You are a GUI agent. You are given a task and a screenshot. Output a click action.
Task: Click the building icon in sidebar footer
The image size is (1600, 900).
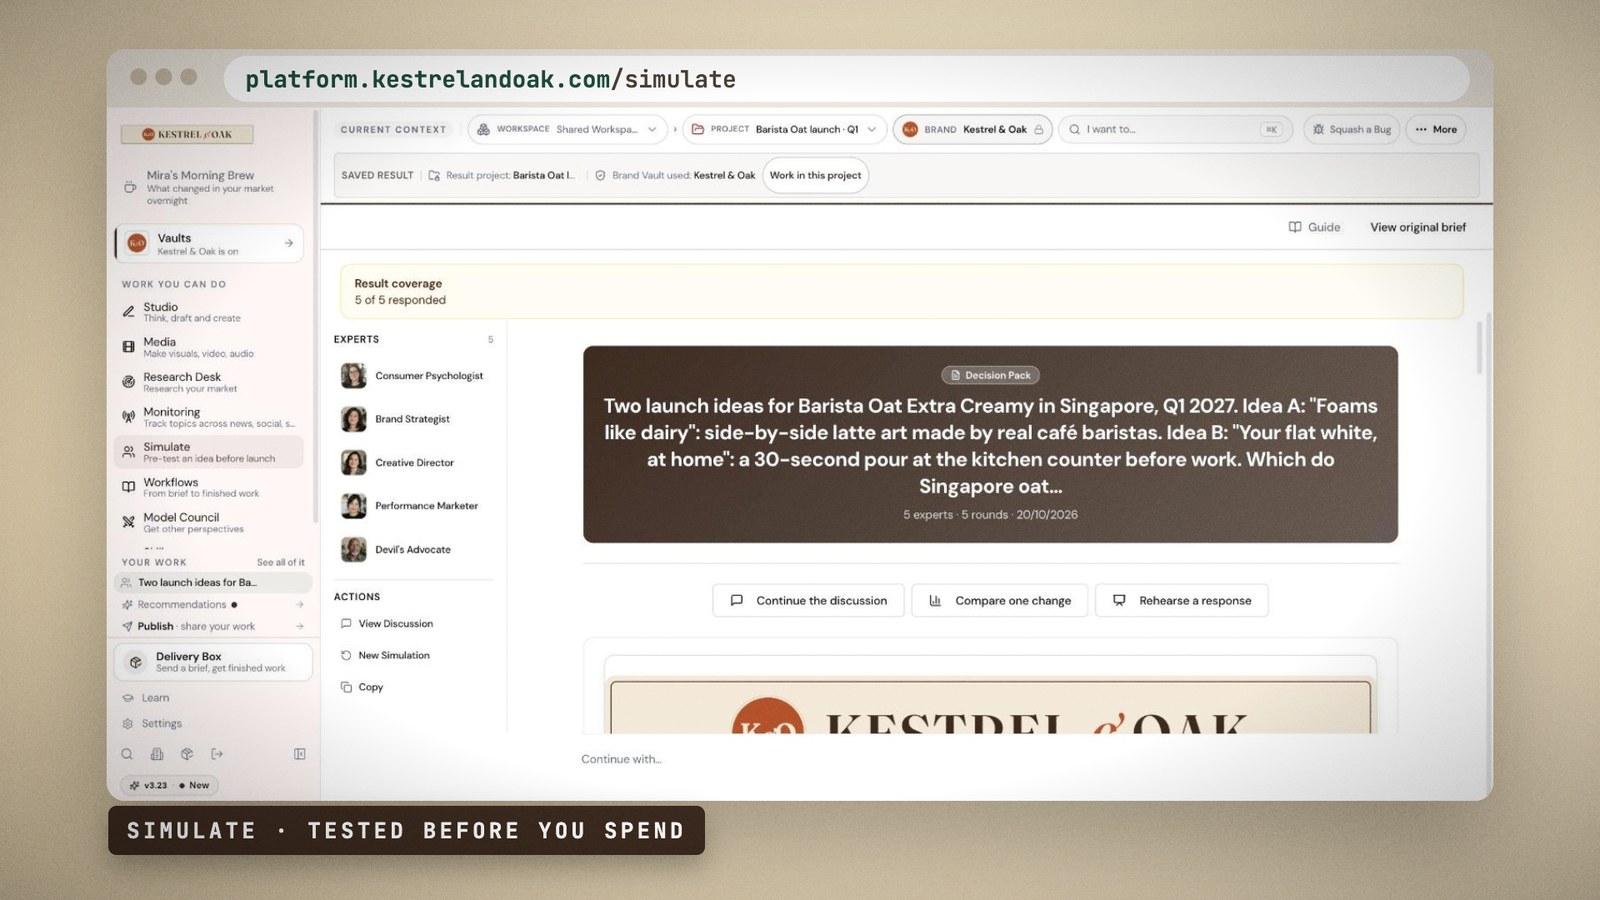click(x=157, y=754)
